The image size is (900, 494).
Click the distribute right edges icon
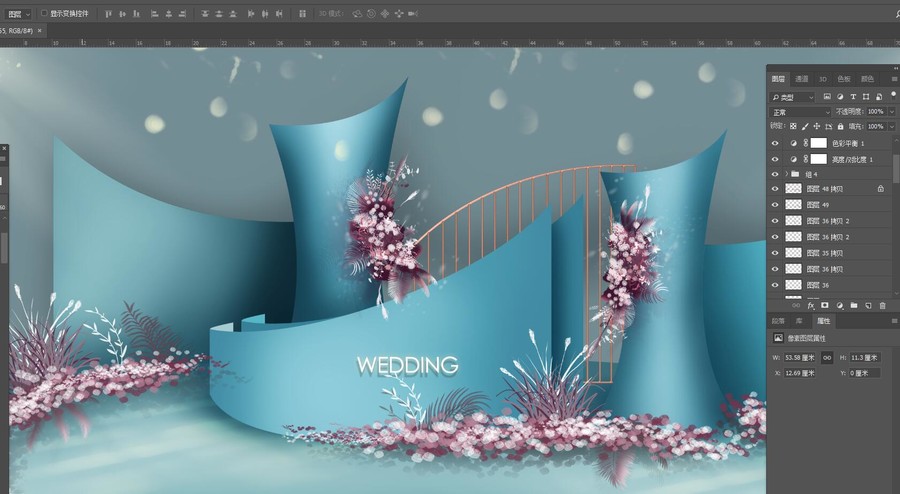point(279,14)
